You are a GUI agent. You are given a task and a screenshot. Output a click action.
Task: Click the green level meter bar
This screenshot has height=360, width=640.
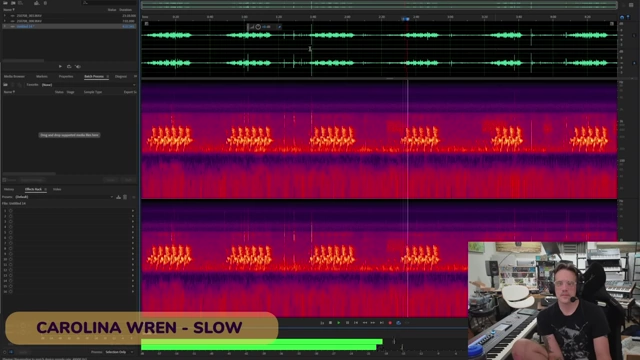262,344
